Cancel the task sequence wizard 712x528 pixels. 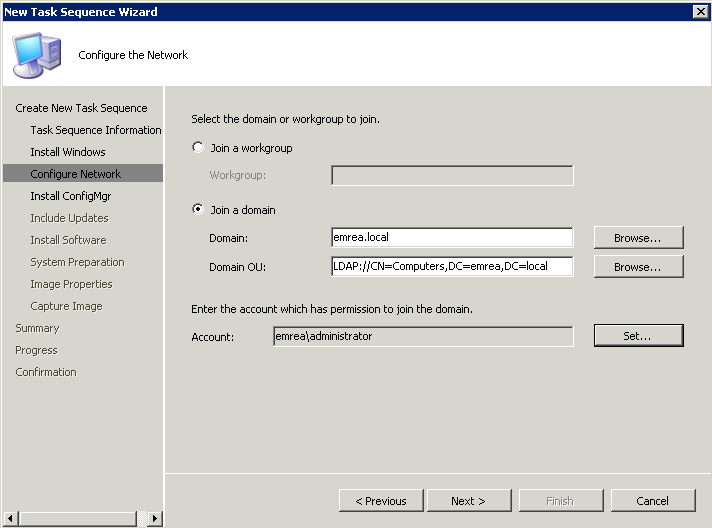pos(653,501)
